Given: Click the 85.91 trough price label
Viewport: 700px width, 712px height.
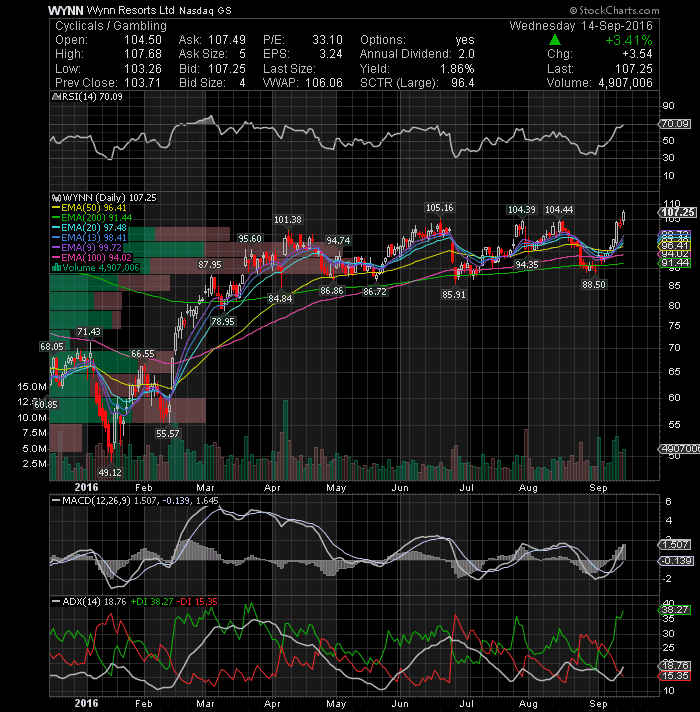Looking at the screenshot, I should point(454,295).
